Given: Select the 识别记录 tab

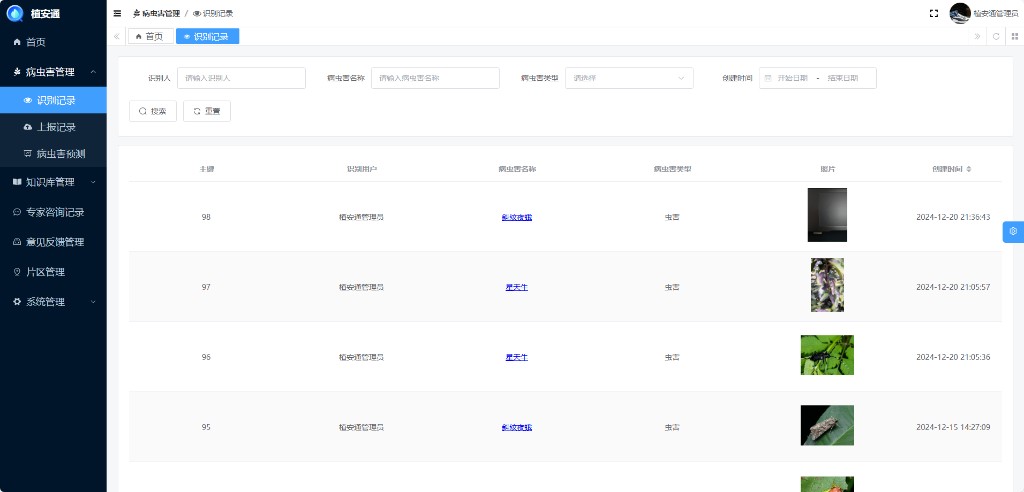Looking at the screenshot, I should 207,37.
